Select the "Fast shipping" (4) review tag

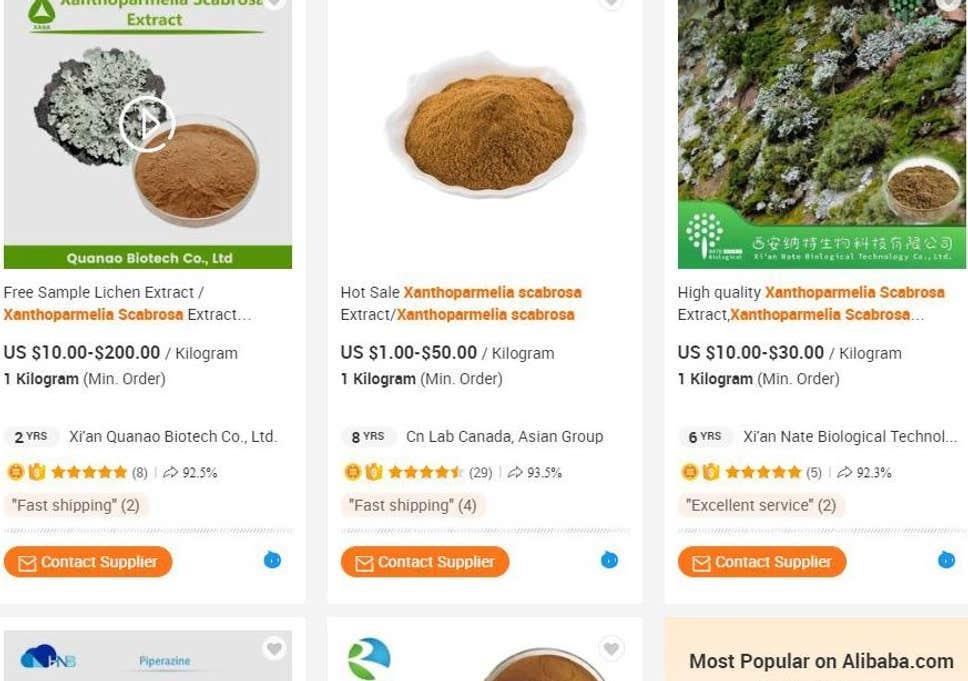click(x=412, y=505)
